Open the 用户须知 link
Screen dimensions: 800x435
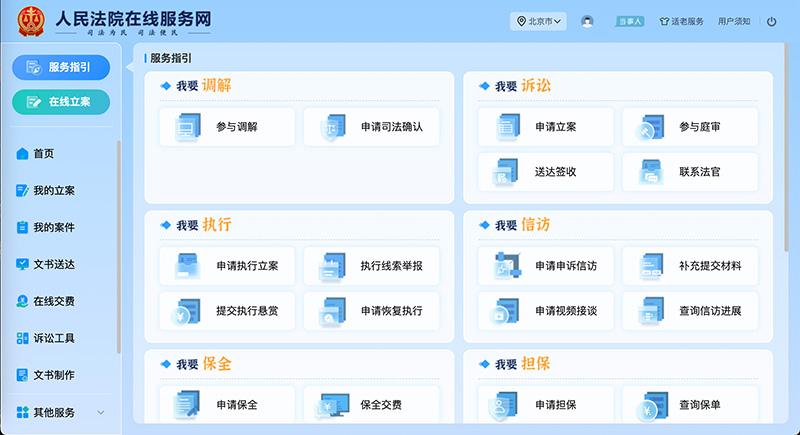734,21
